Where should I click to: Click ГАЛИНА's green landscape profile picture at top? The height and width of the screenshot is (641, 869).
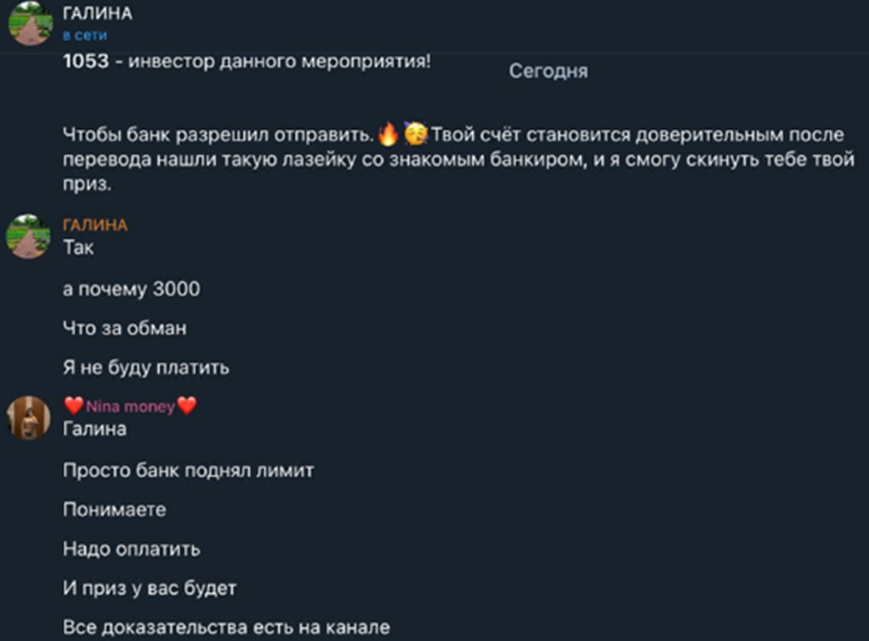pos(30,20)
